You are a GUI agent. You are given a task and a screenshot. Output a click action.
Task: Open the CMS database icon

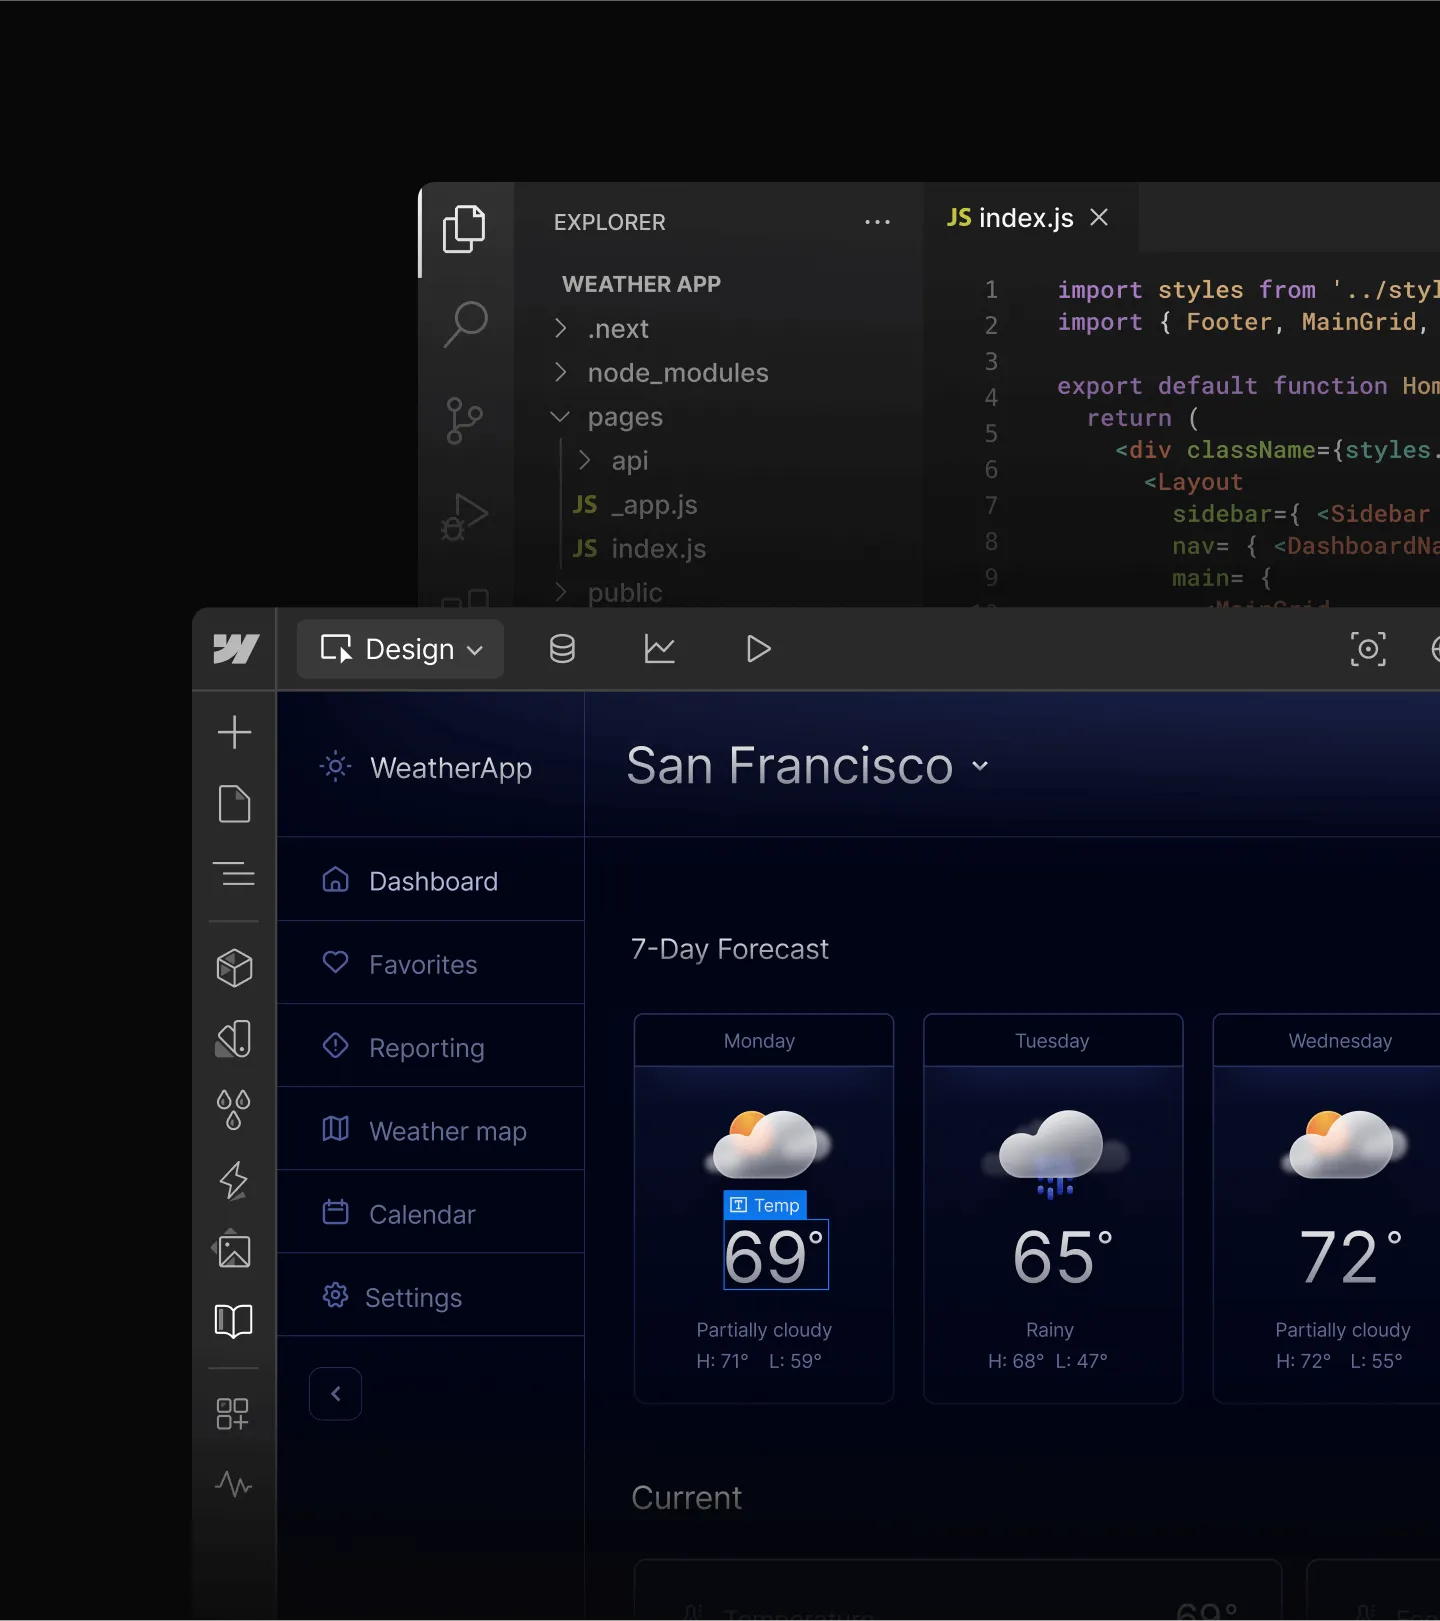point(562,649)
